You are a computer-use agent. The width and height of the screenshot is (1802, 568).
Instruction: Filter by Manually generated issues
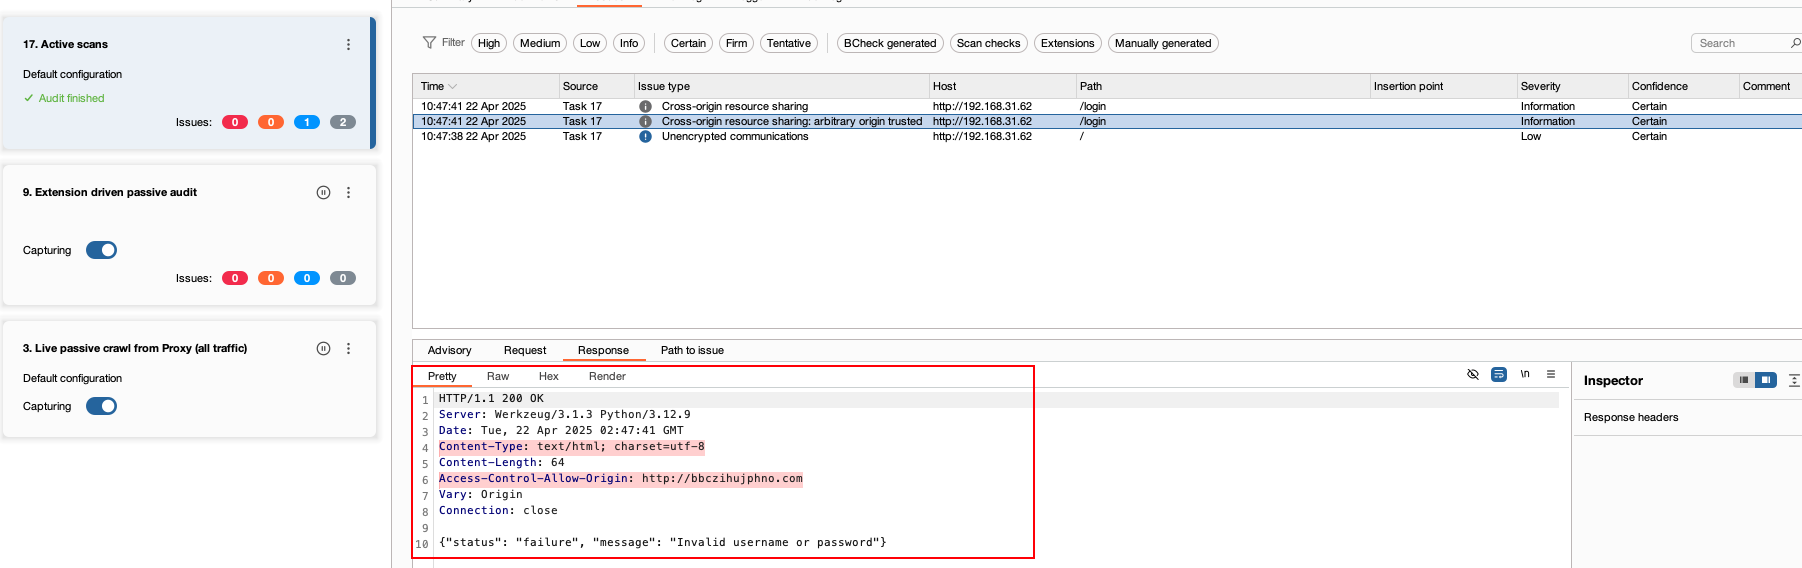pyautogui.click(x=1163, y=43)
